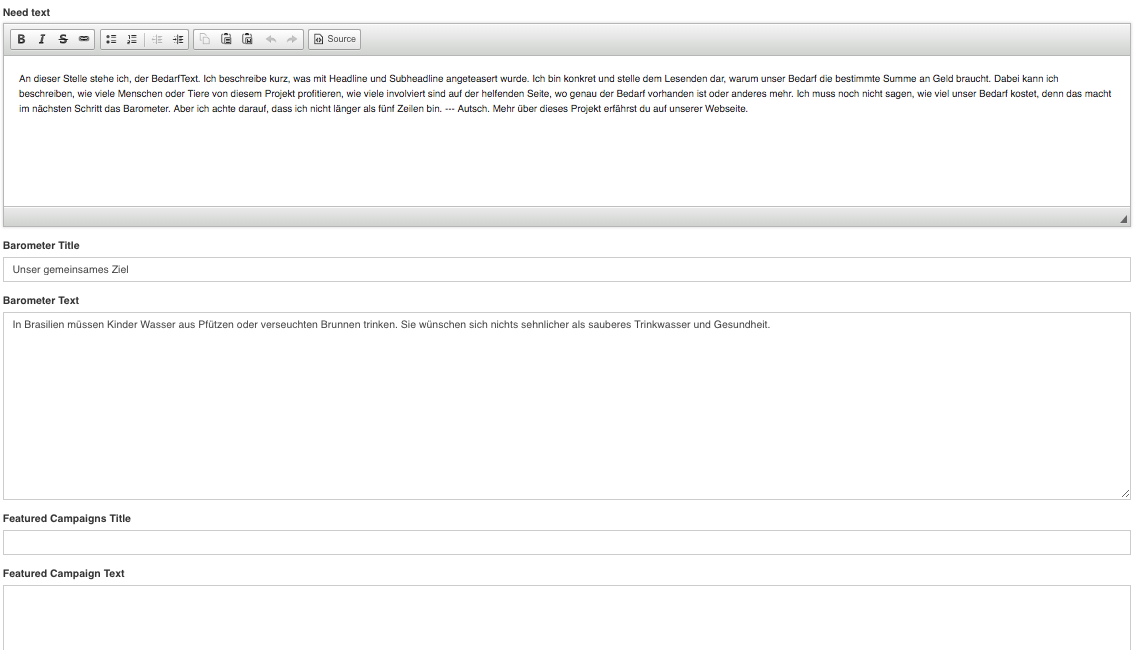Screen dimensions: 1135x650
Task: Click the 'Barometer Text' label
Action: (x=41, y=300)
